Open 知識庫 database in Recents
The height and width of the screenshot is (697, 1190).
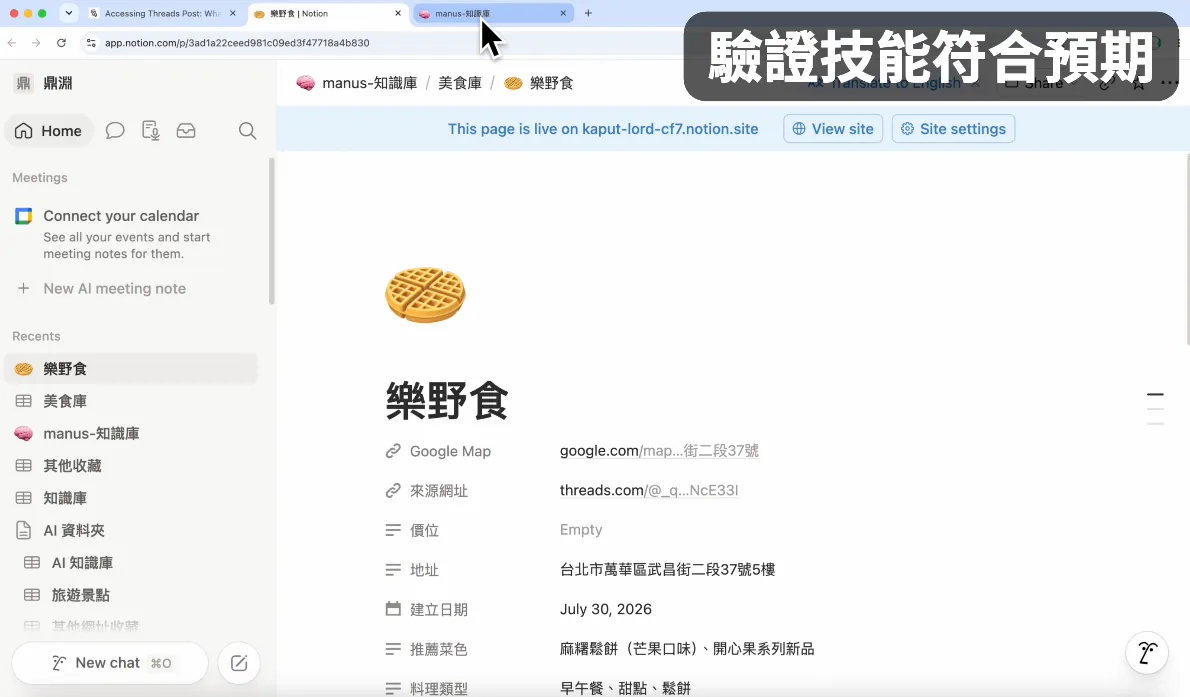tap(131, 498)
